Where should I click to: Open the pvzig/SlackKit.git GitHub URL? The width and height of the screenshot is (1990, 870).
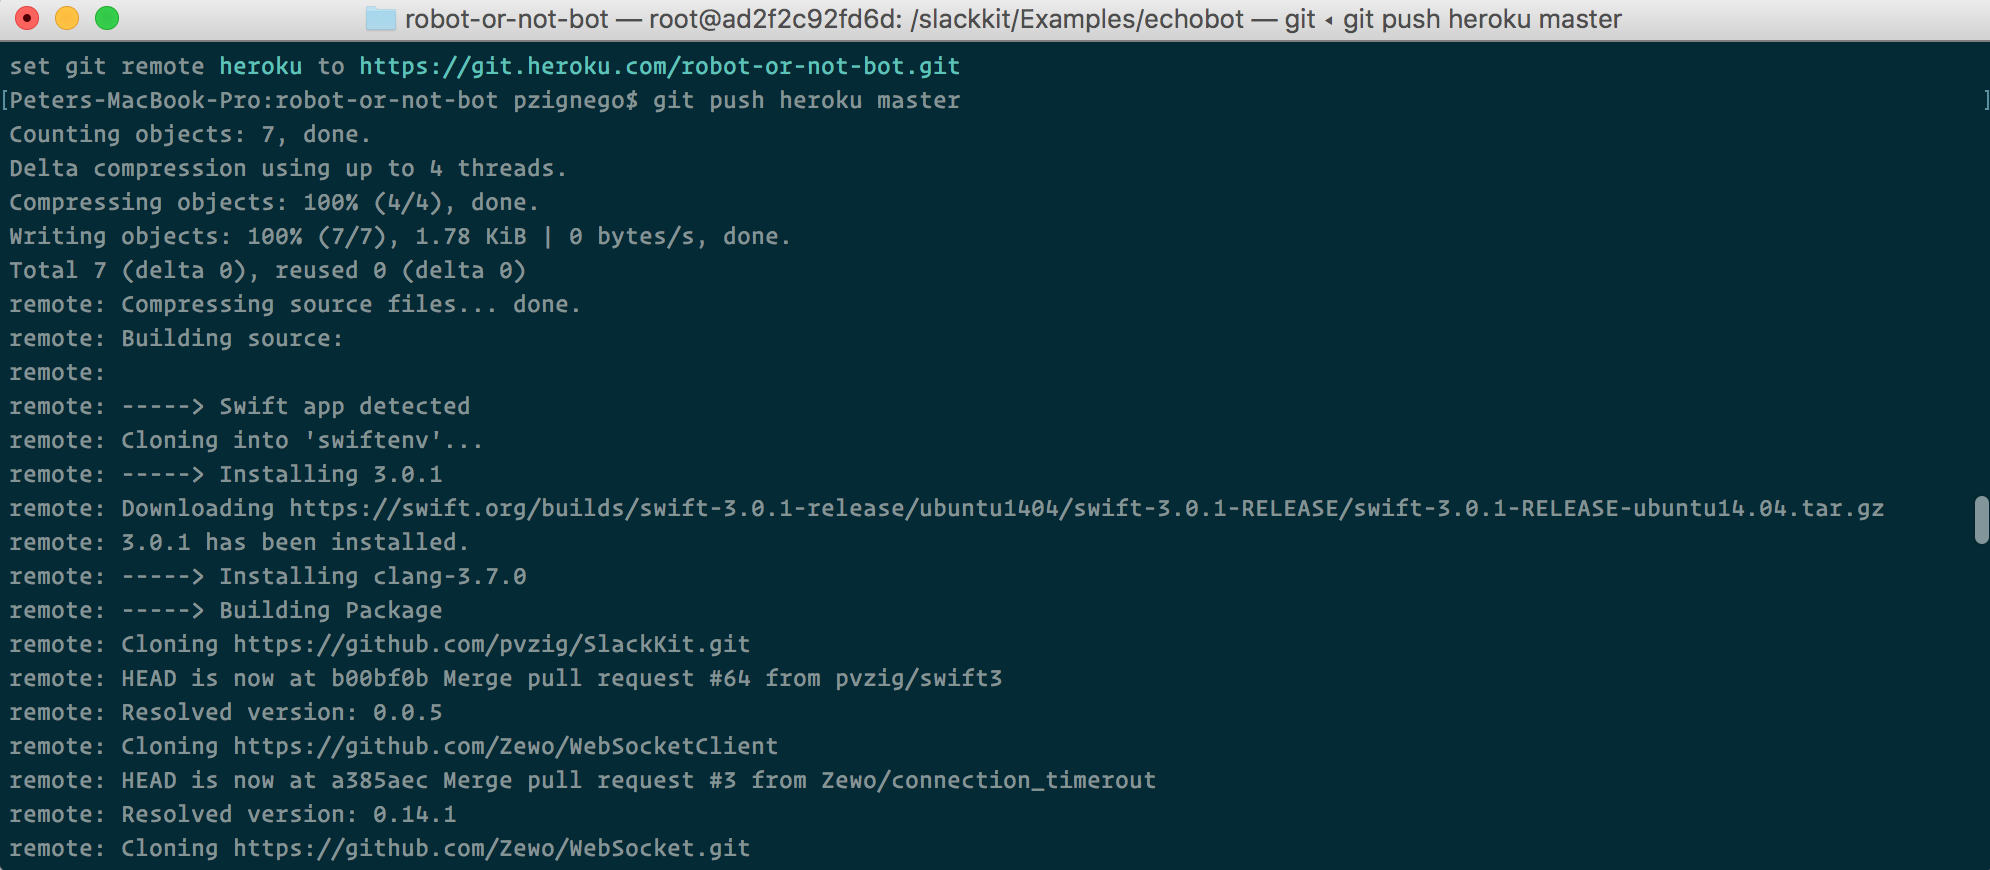[491, 645]
